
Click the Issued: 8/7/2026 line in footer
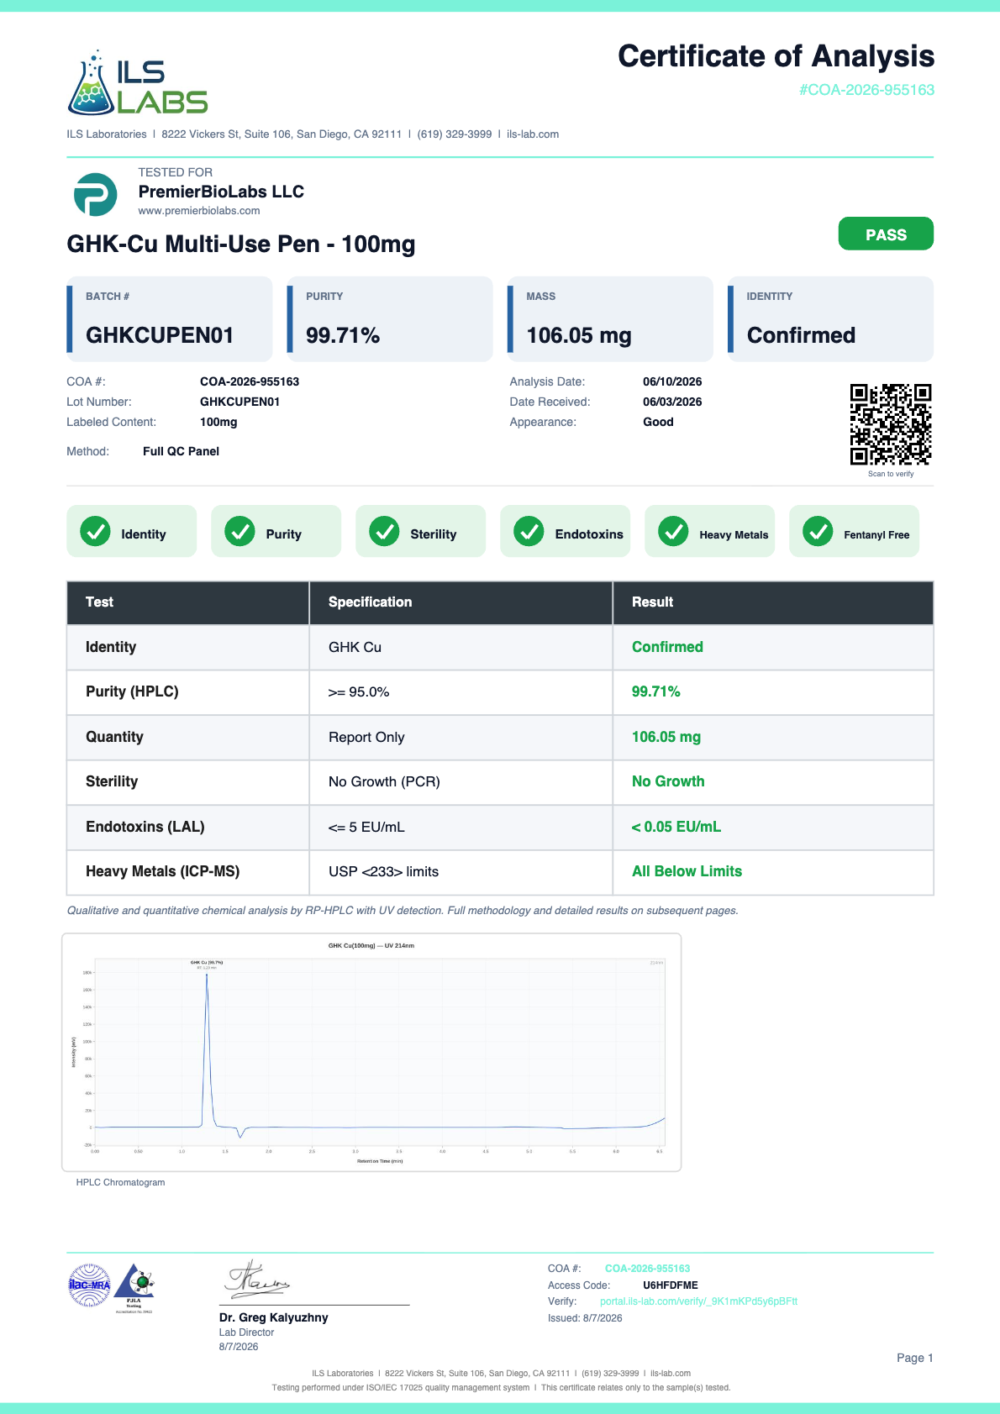[585, 1318]
